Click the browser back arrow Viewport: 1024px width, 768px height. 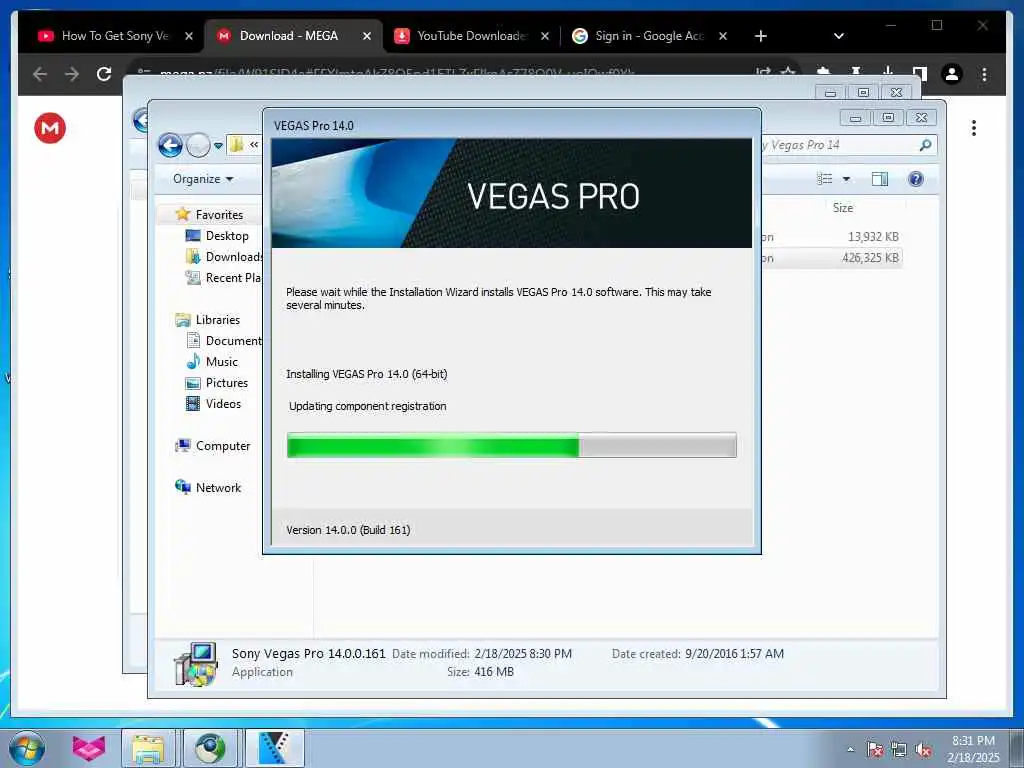(40, 74)
